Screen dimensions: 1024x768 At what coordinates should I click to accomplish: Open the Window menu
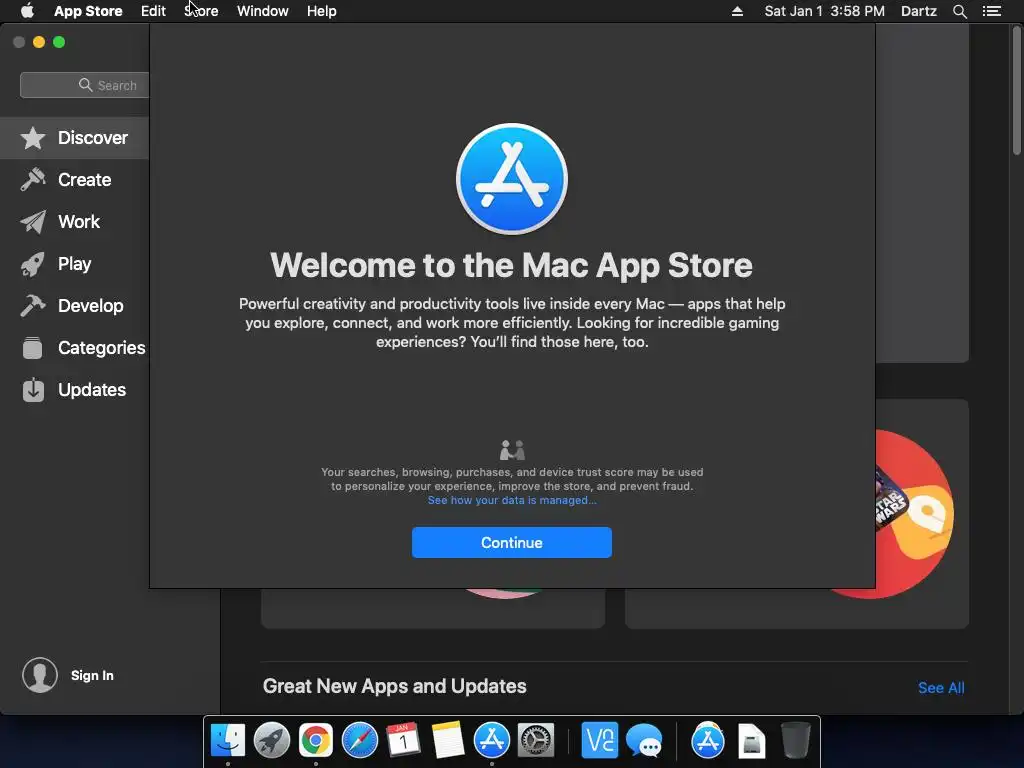coord(263,11)
